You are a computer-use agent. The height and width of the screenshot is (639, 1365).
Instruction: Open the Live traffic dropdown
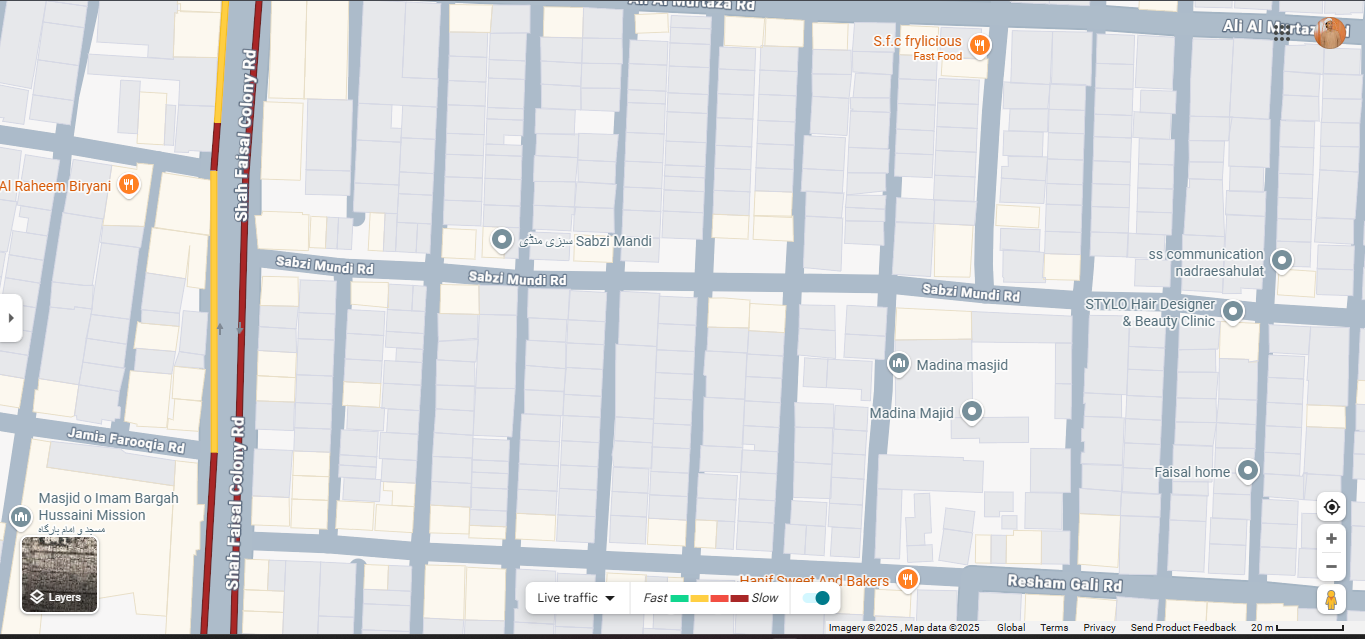coord(576,598)
